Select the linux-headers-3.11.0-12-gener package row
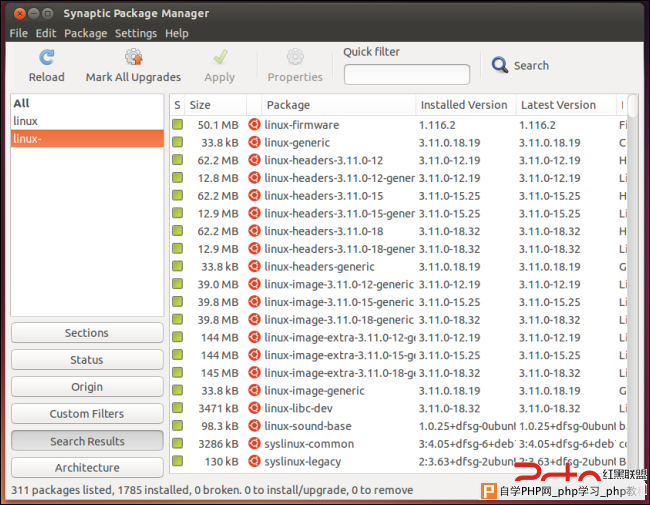 click(398, 178)
